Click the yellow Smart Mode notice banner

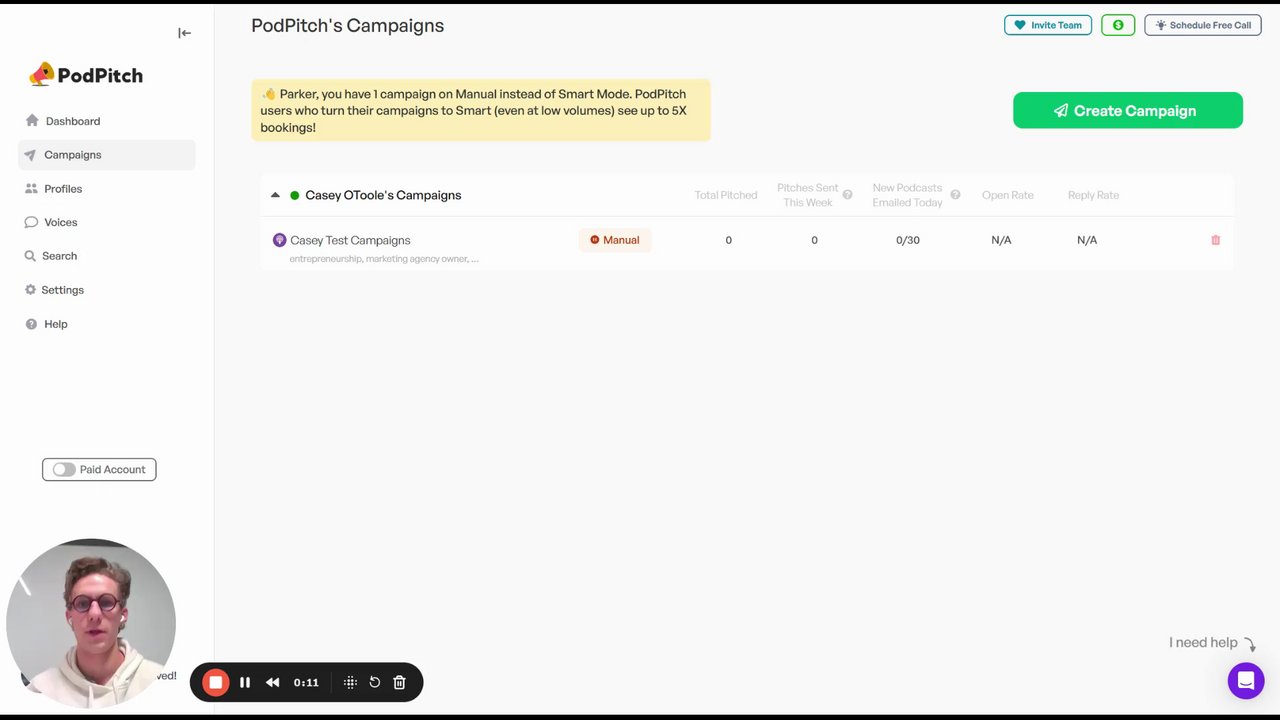pos(481,110)
